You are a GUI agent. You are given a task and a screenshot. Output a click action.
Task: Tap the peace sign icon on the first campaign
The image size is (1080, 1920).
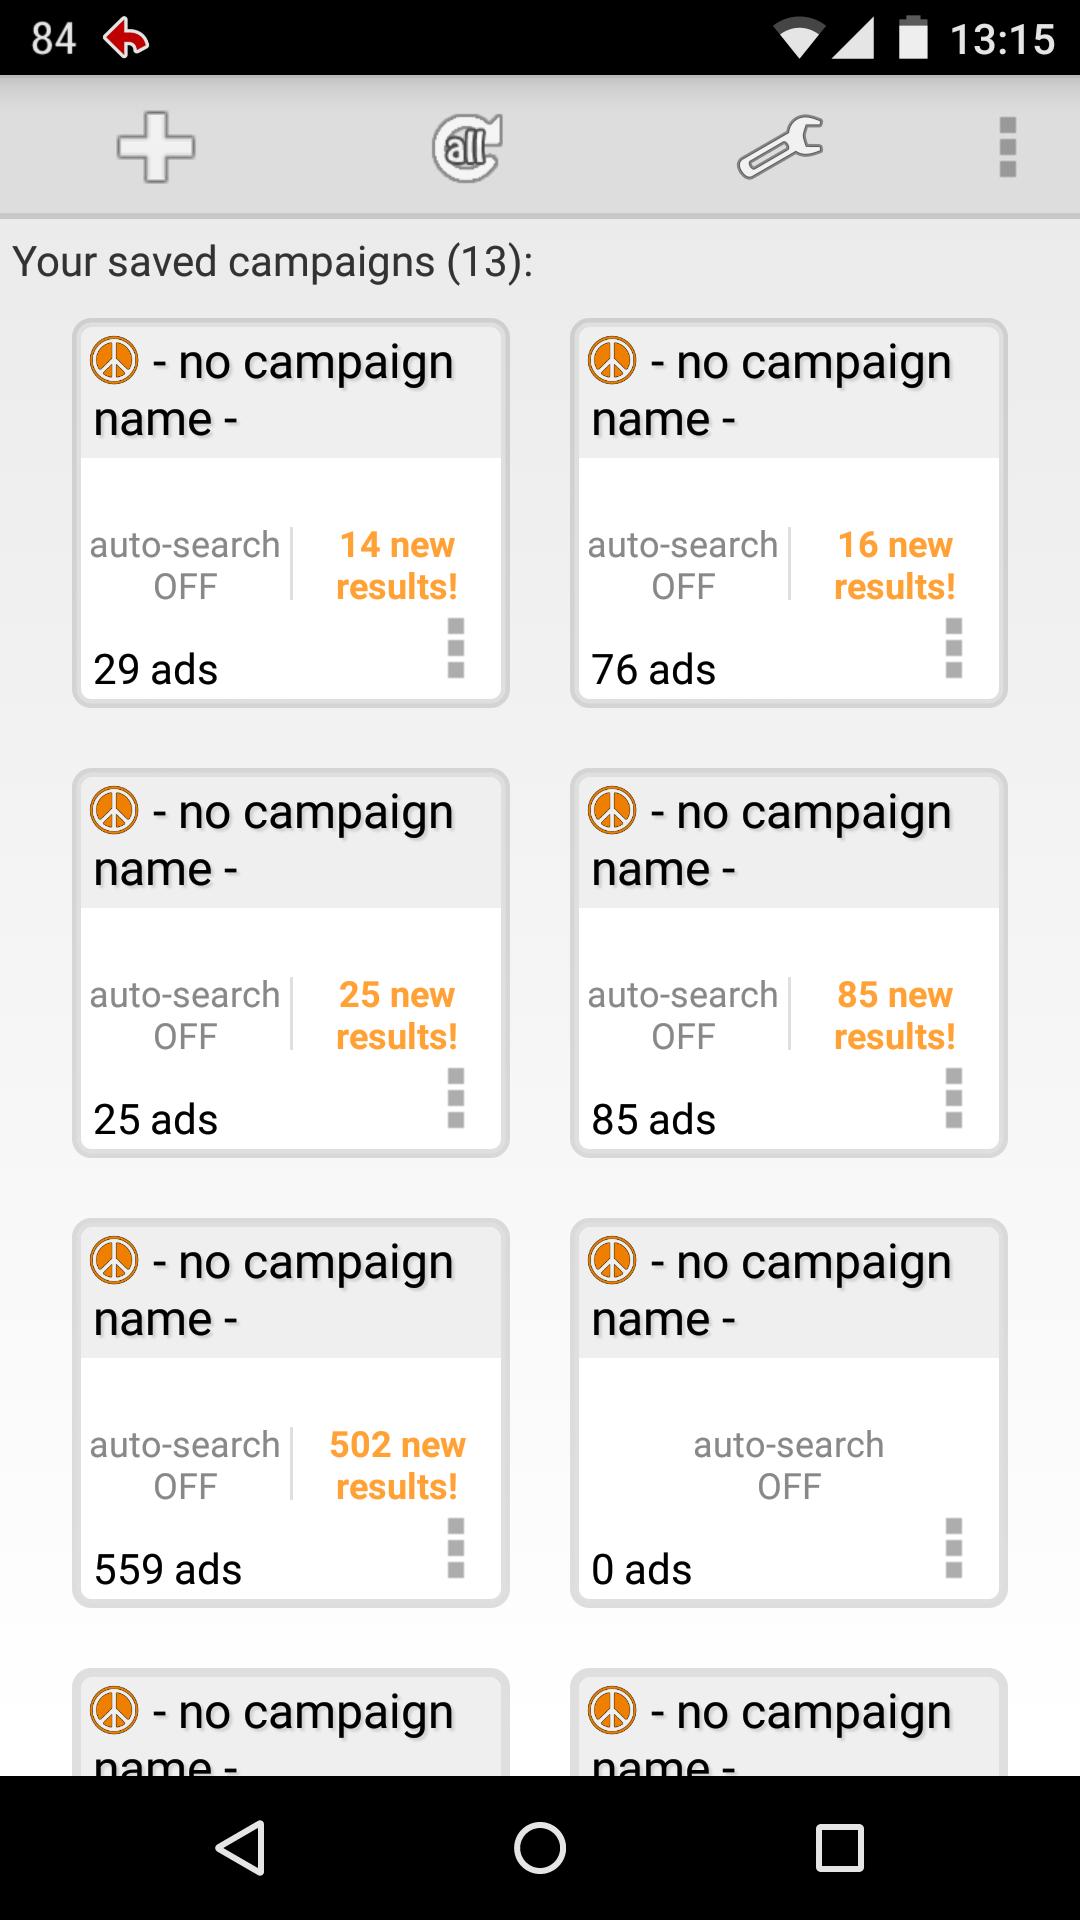(x=117, y=362)
